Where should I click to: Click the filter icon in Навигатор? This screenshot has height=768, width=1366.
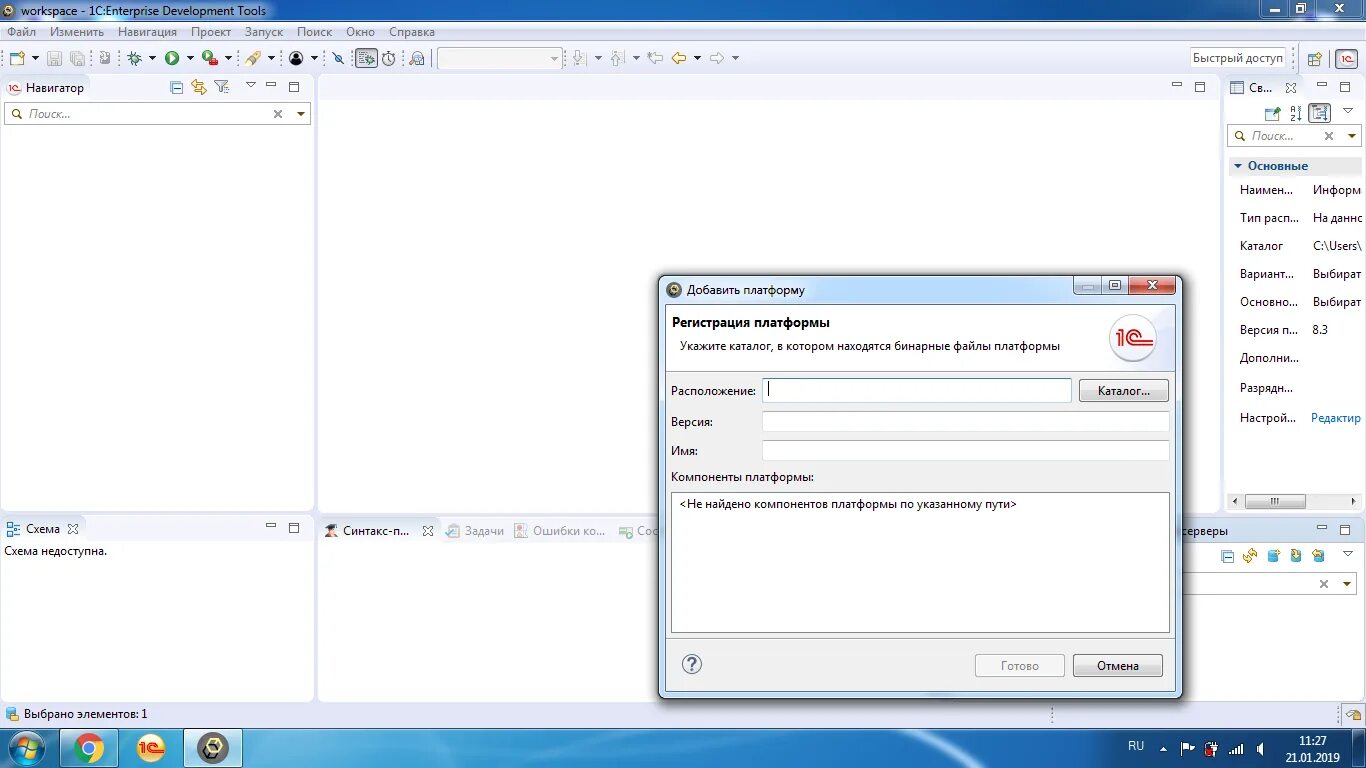click(x=222, y=87)
